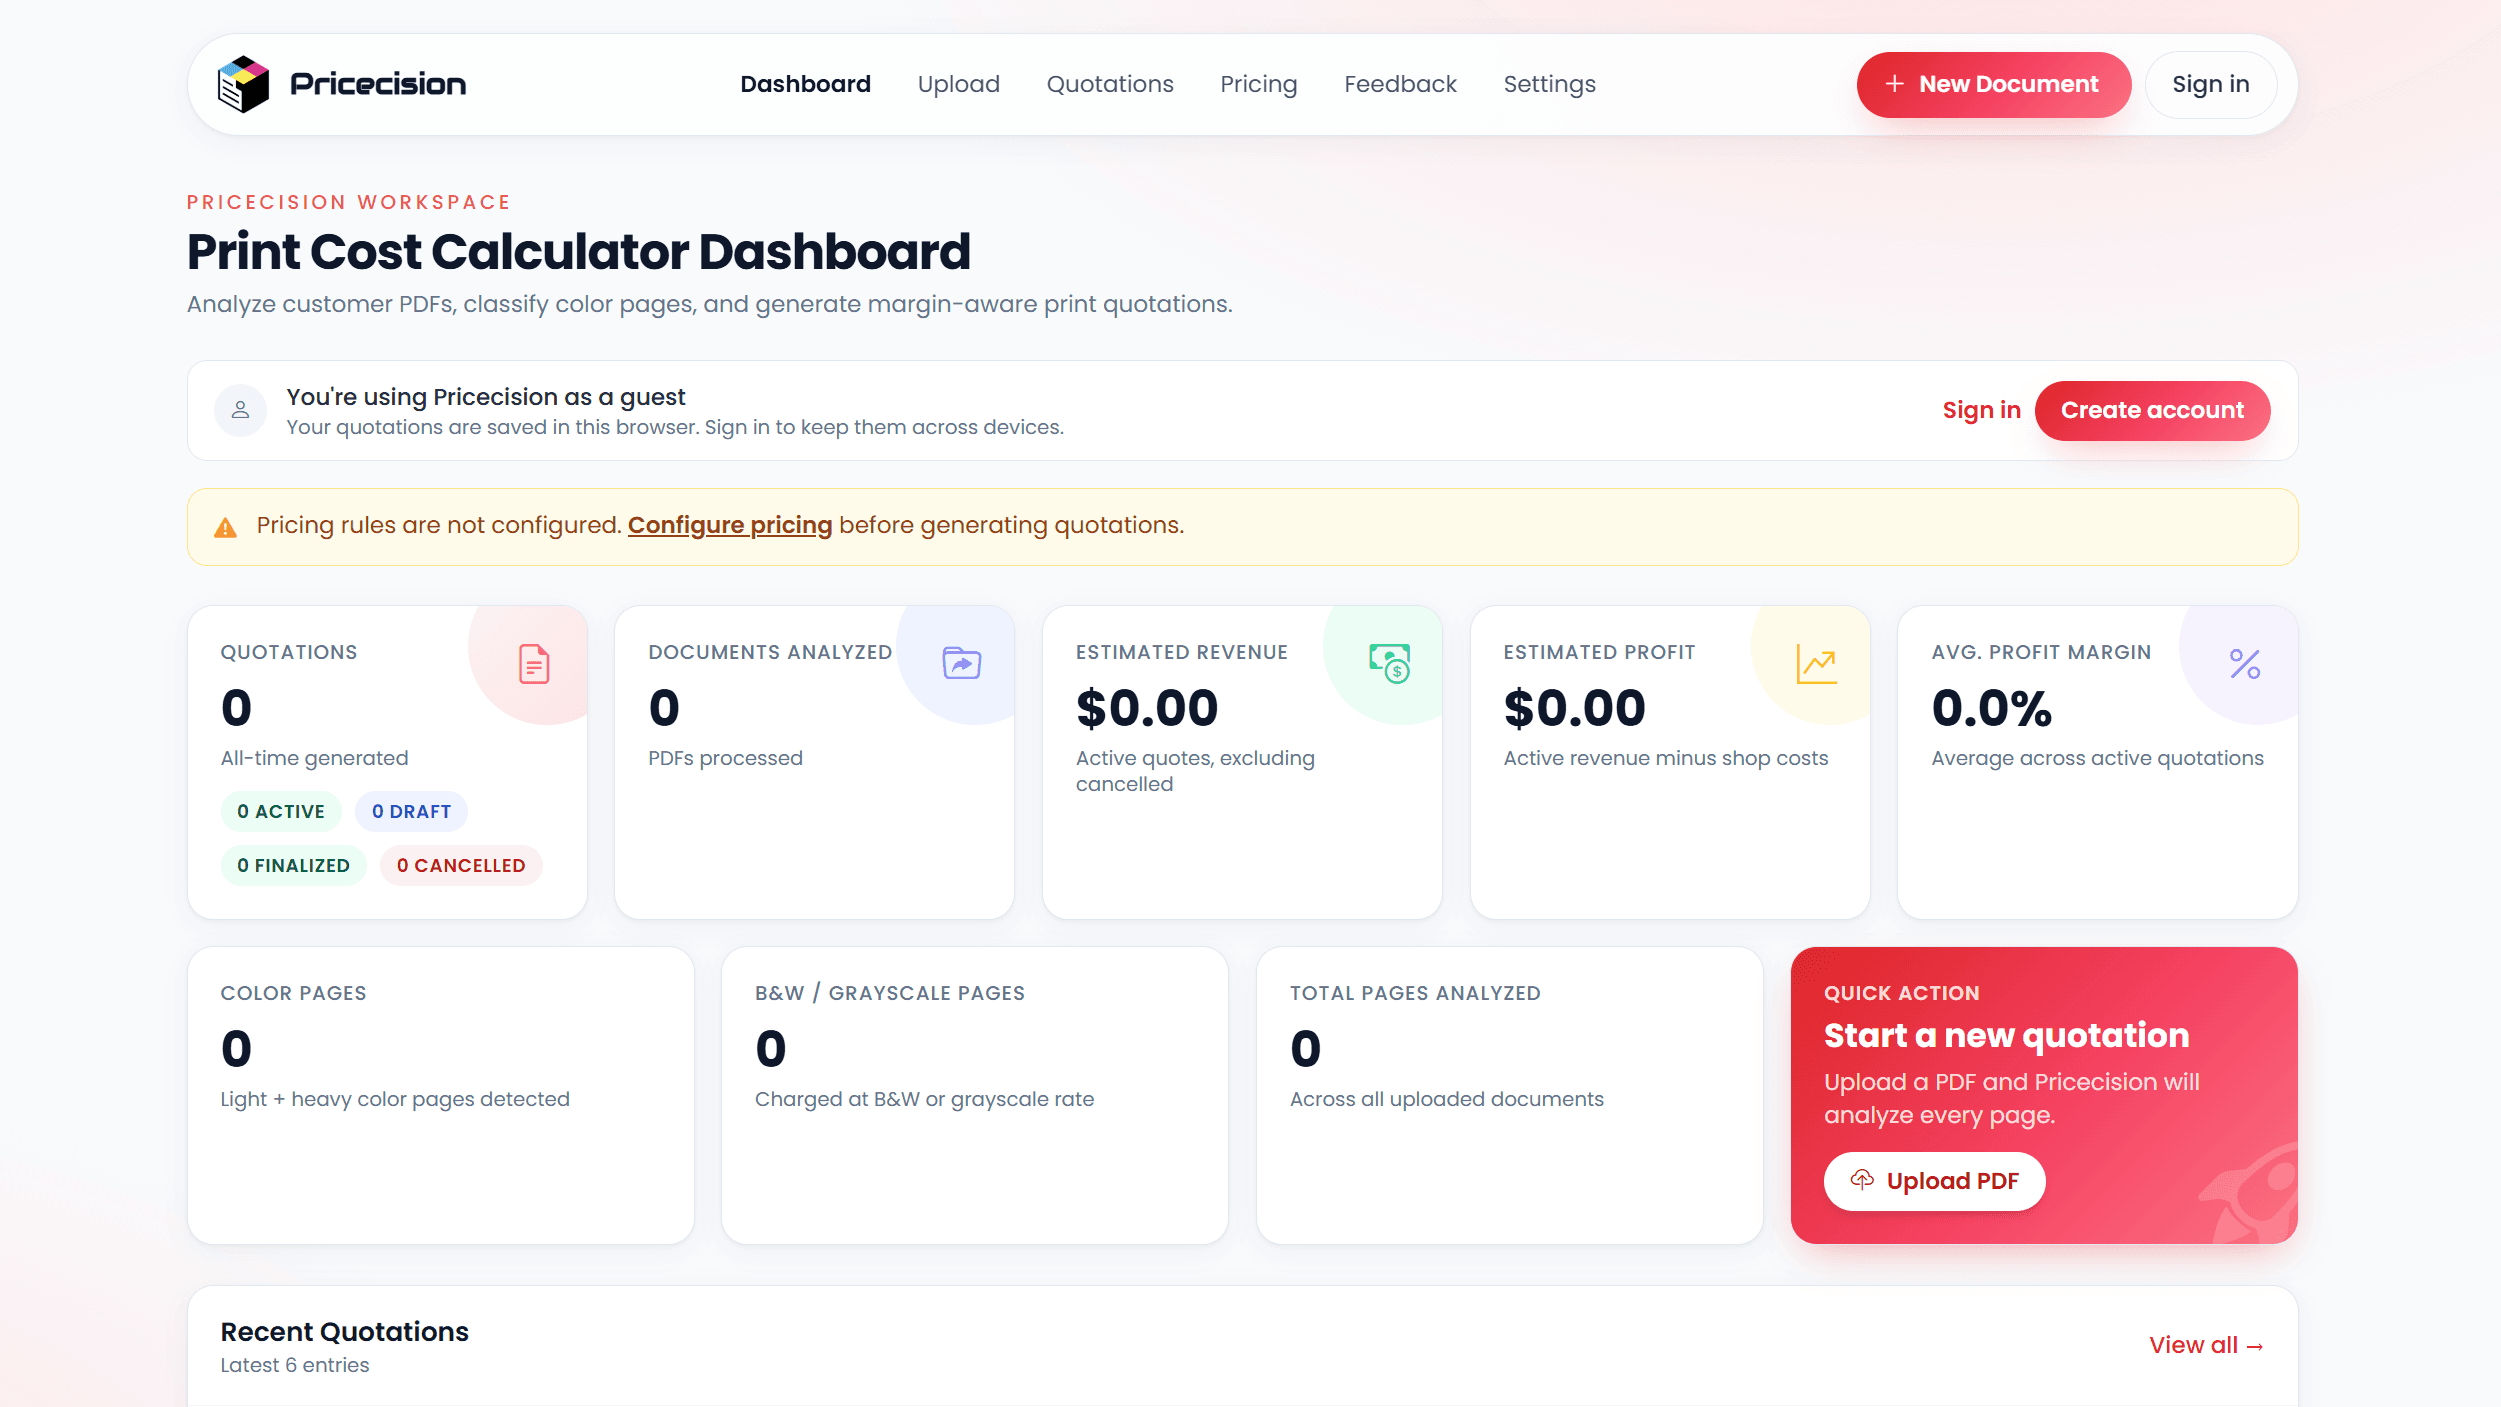The image size is (2501, 1407).
Task: Click the 0 DRAFT status badge
Action: click(x=411, y=811)
